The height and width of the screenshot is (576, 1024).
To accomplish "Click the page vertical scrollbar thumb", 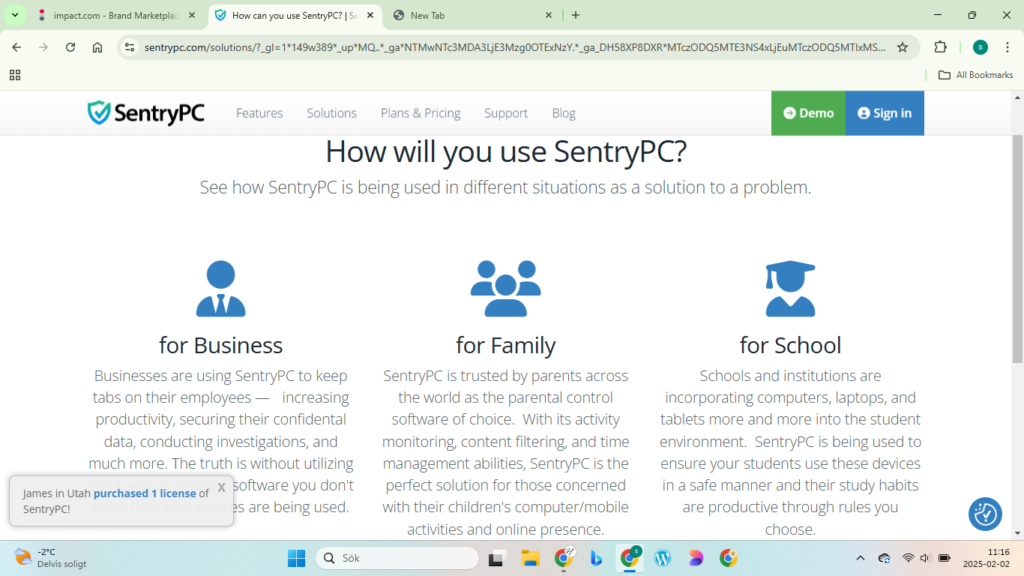I will 1017,249.
